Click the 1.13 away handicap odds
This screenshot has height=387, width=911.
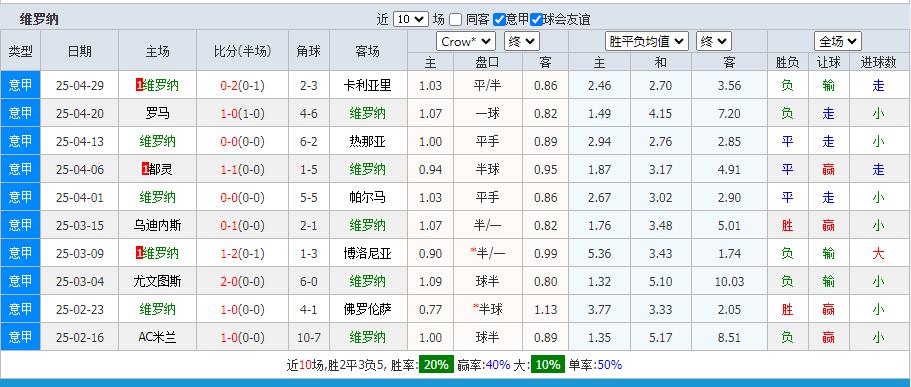[546, 309]
